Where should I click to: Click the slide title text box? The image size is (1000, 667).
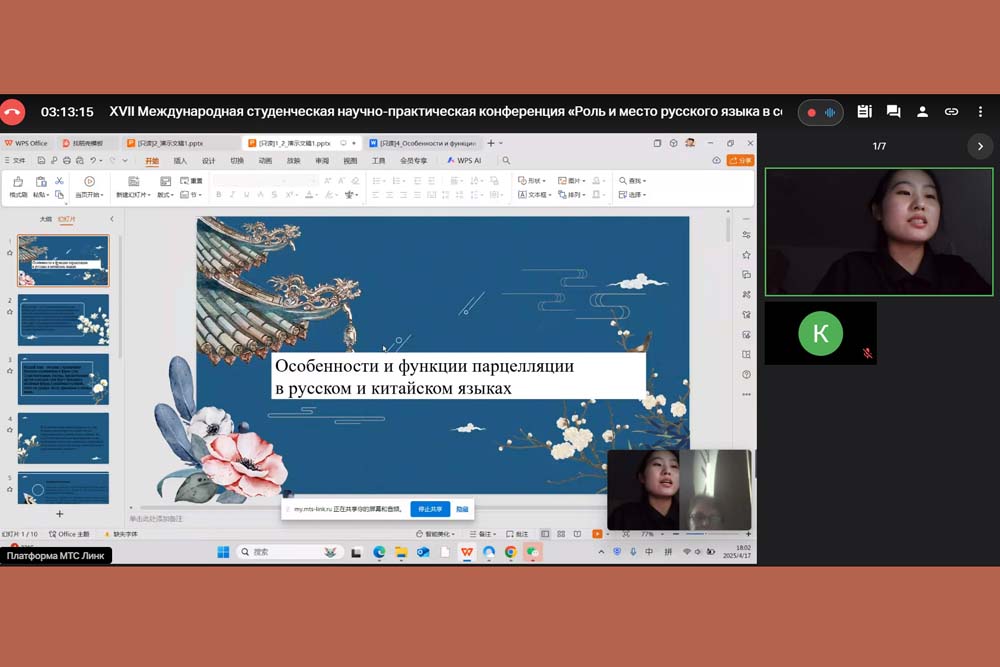(x=459, y=376)
